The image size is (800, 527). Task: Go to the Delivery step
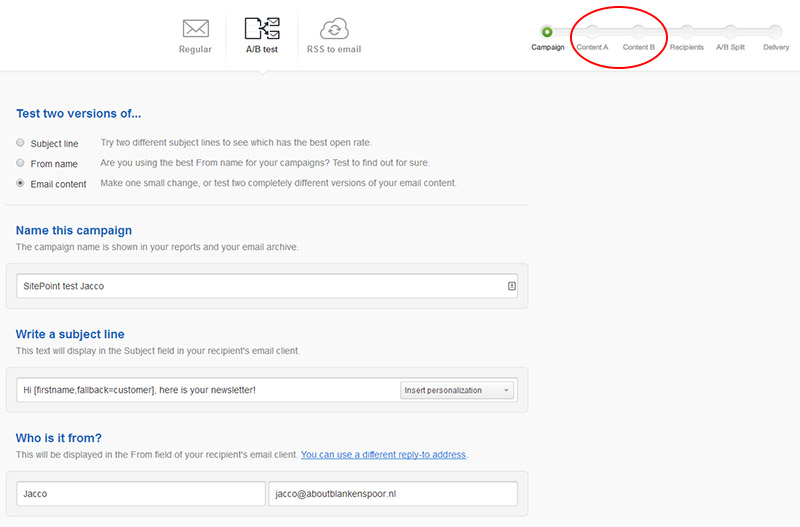tap(776, 32)
